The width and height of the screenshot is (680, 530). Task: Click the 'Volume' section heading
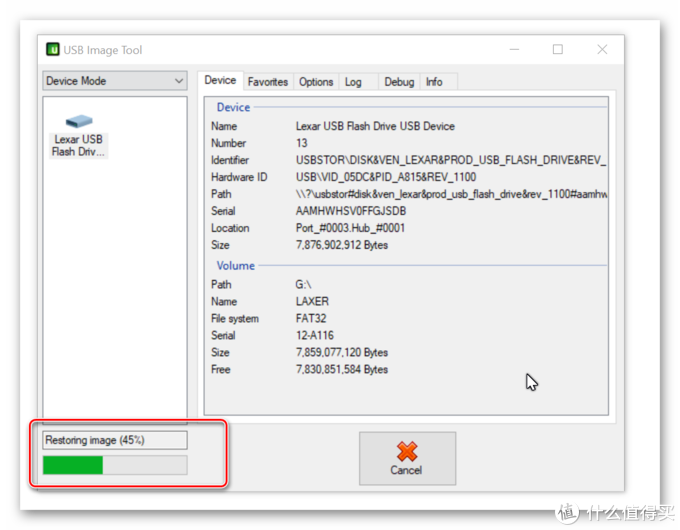pos(235,265)
